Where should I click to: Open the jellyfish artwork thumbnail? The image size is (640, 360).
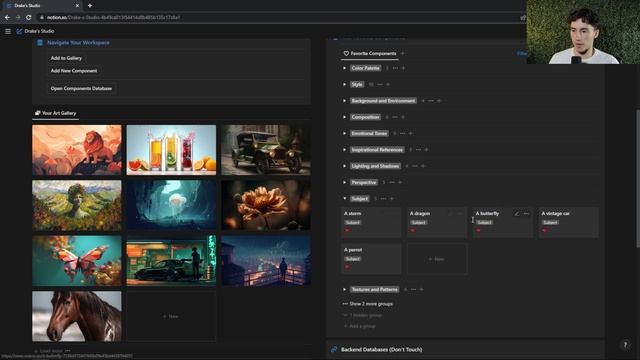(x=171, y=205)
